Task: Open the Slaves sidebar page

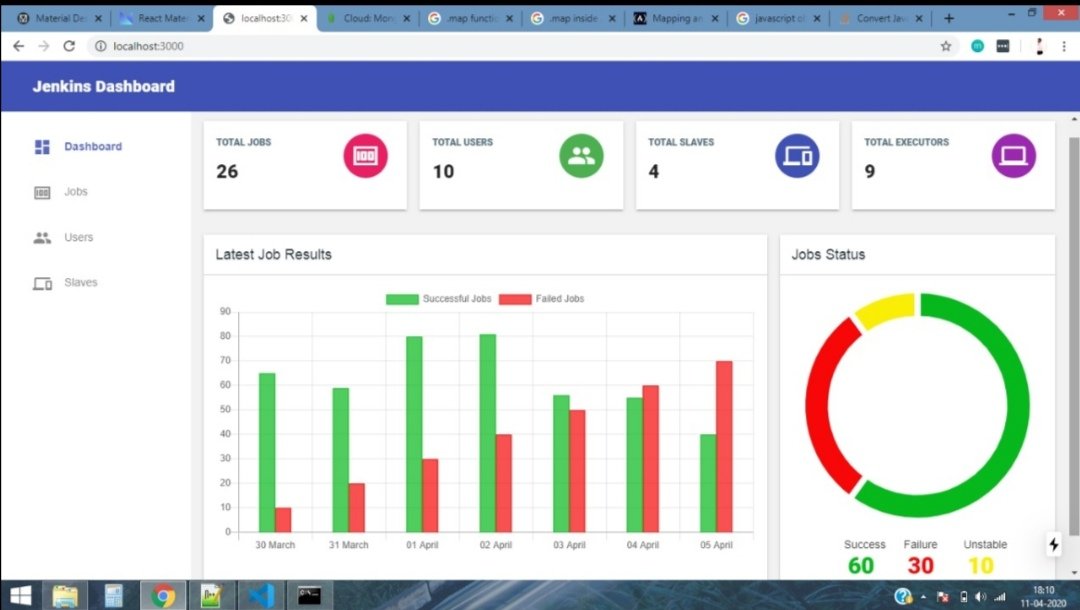Action: point(81,282)
